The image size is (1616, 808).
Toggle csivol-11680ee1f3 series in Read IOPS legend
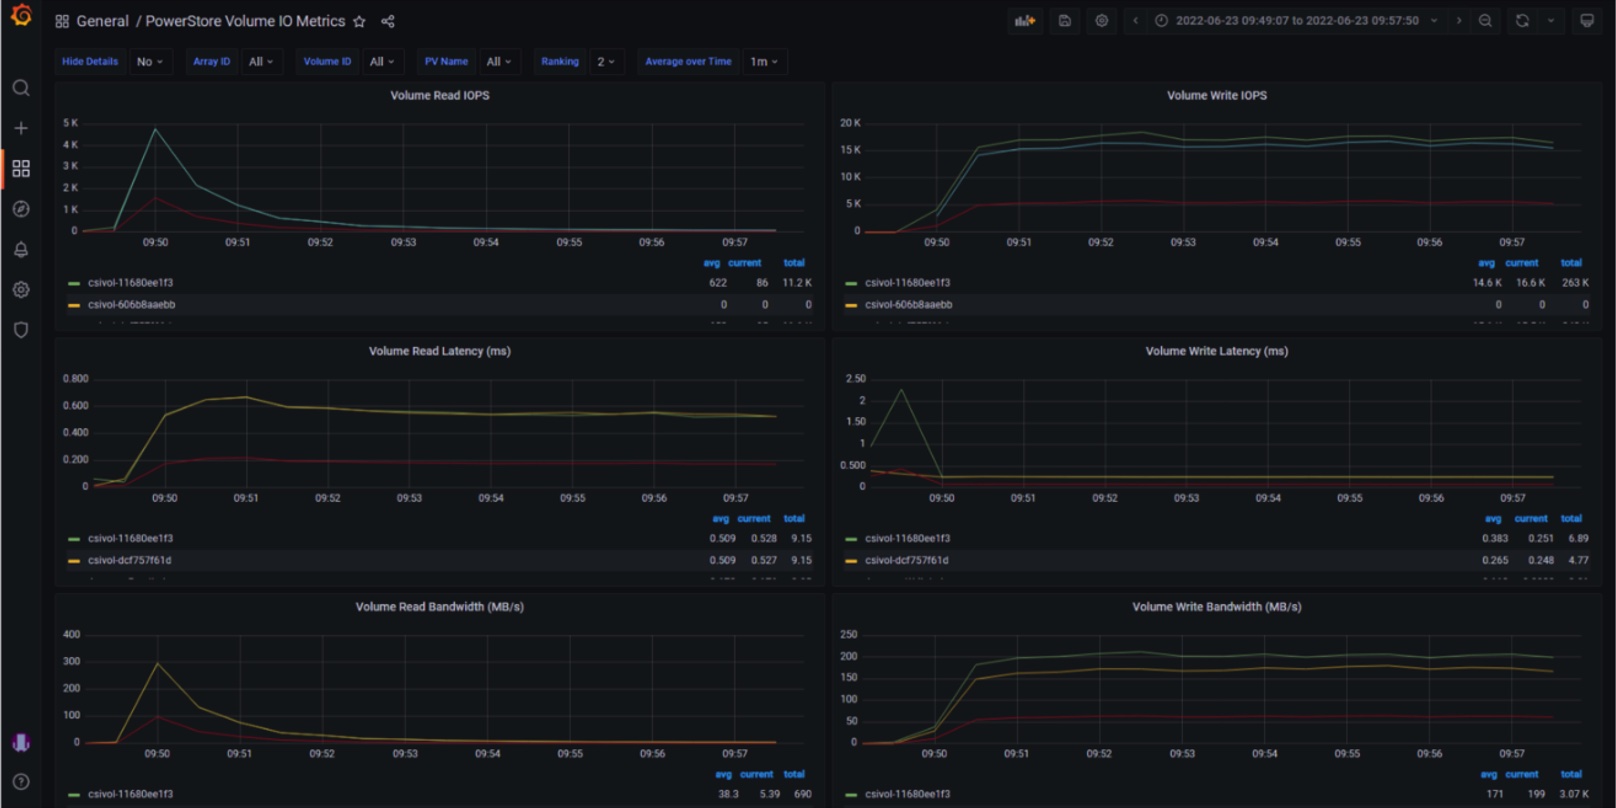click(130, 283)
